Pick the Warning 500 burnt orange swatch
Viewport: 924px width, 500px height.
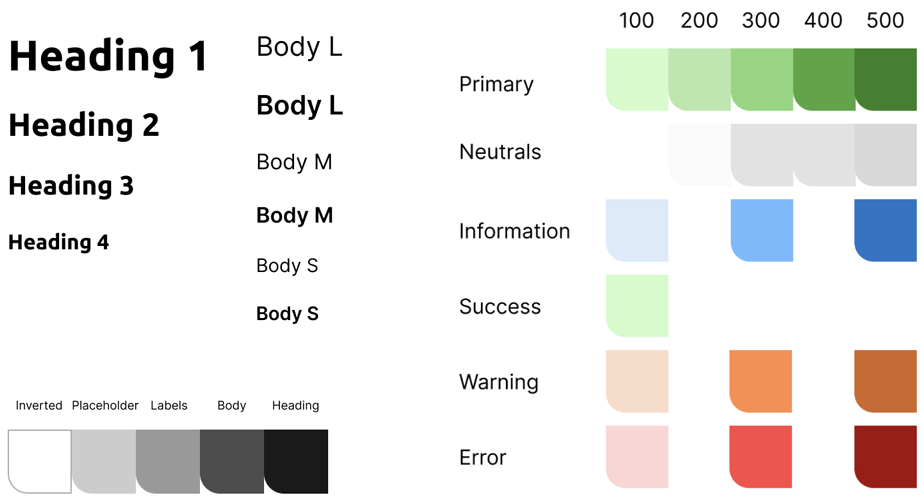886,381
